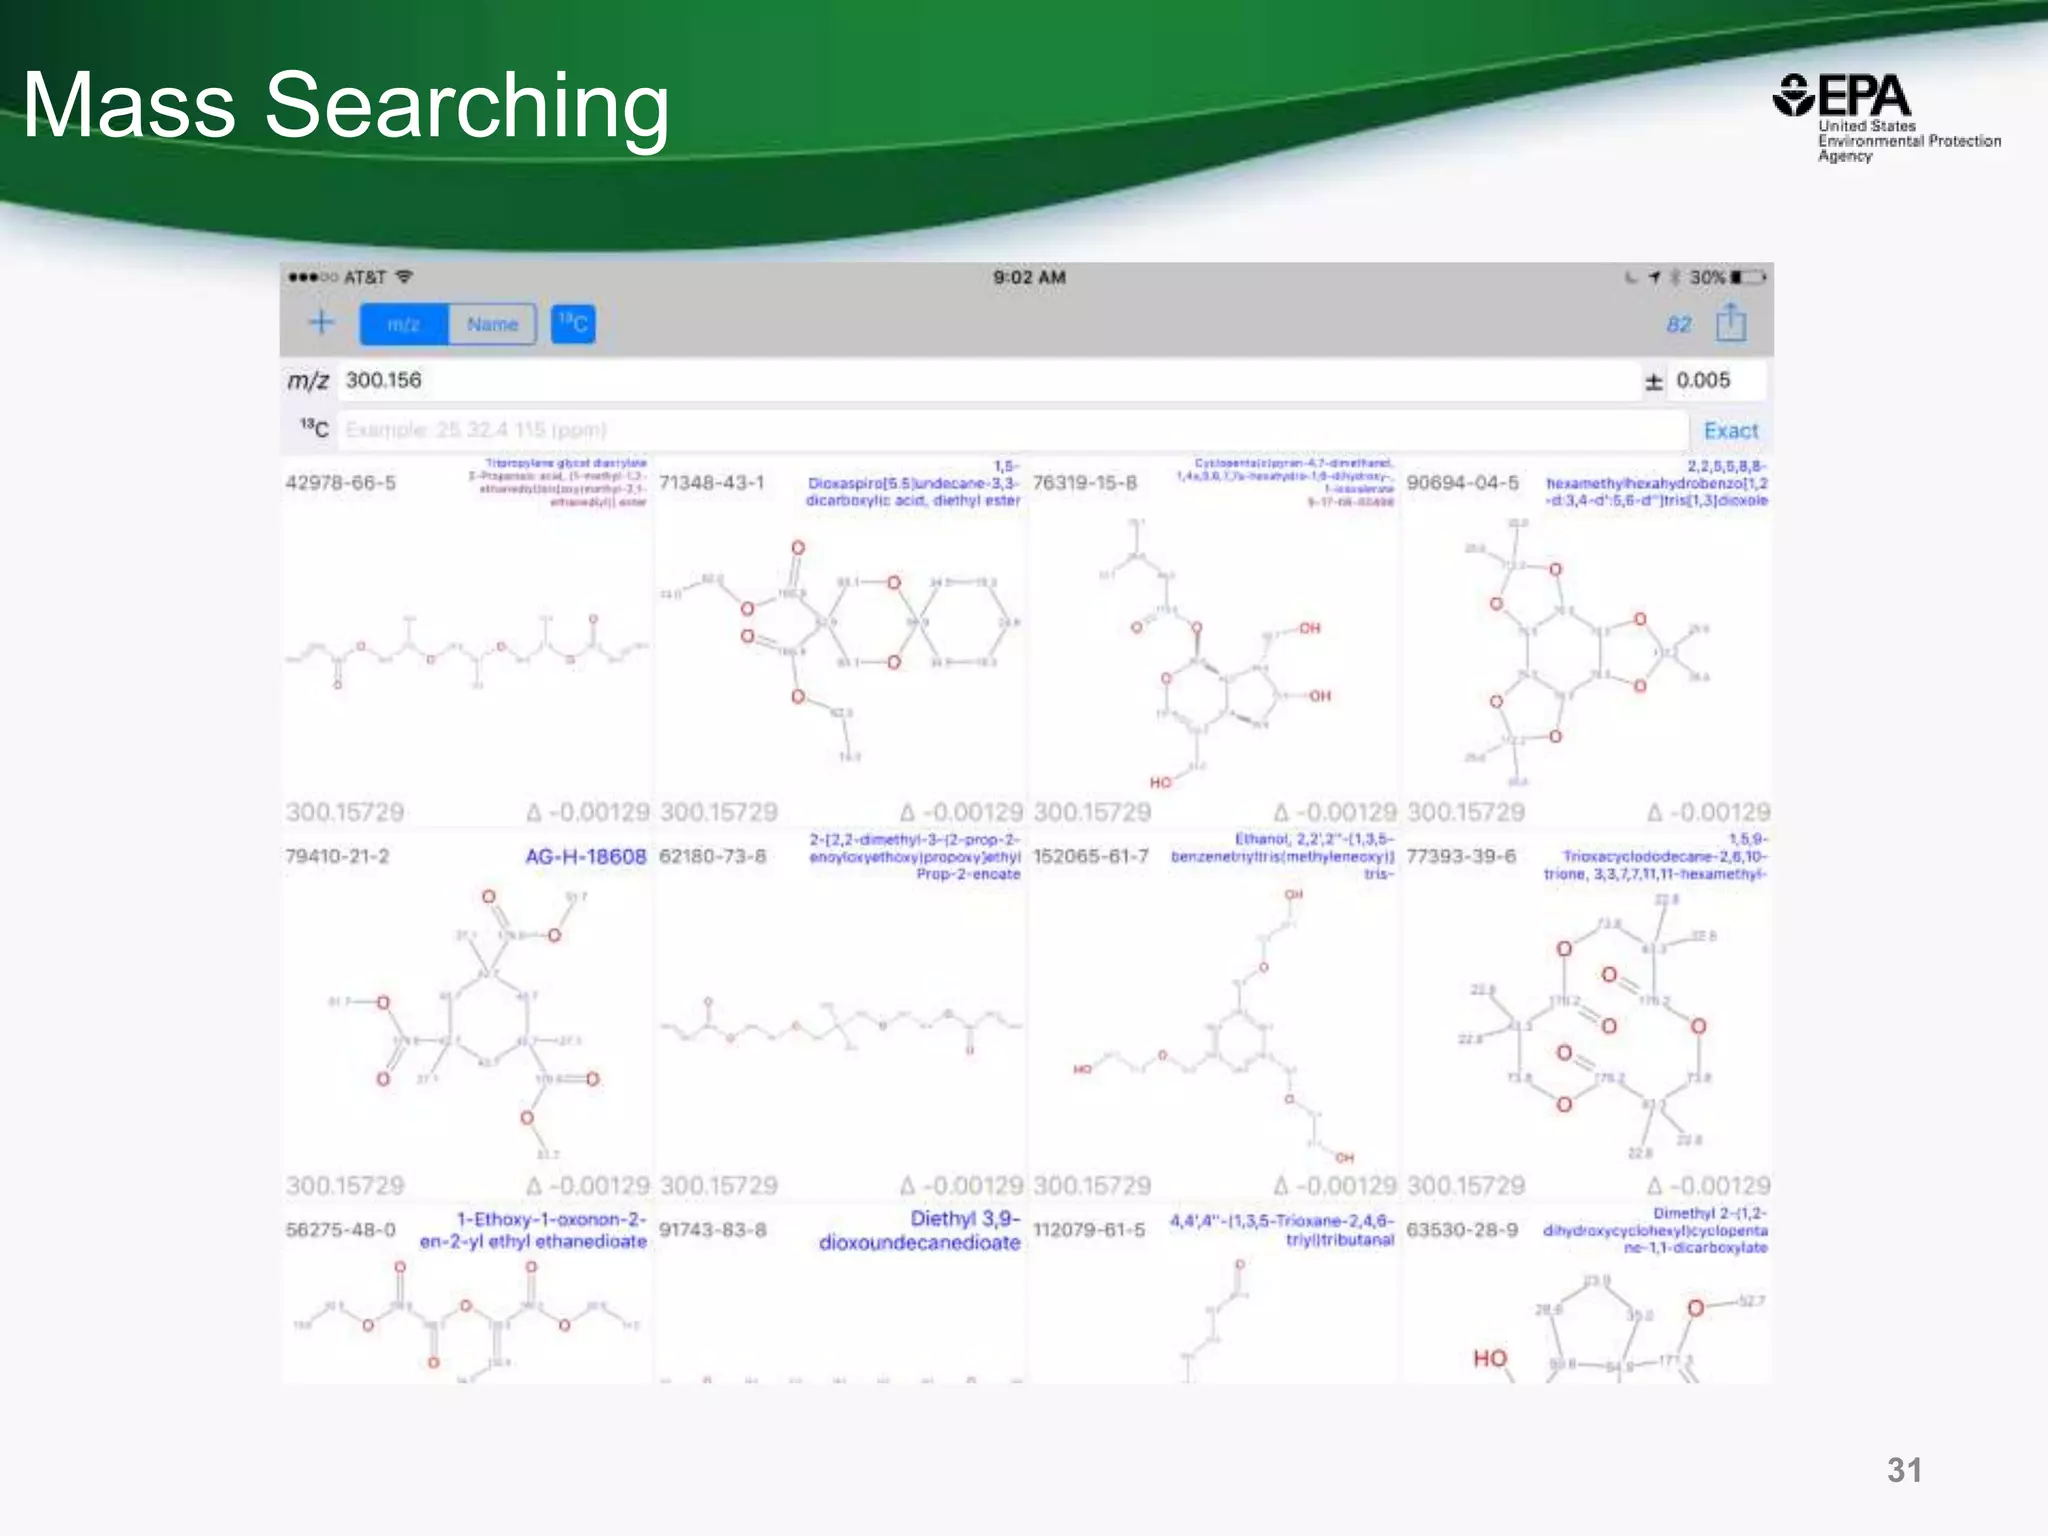Tap the Wi-Fi status icon

pos(404,276)
